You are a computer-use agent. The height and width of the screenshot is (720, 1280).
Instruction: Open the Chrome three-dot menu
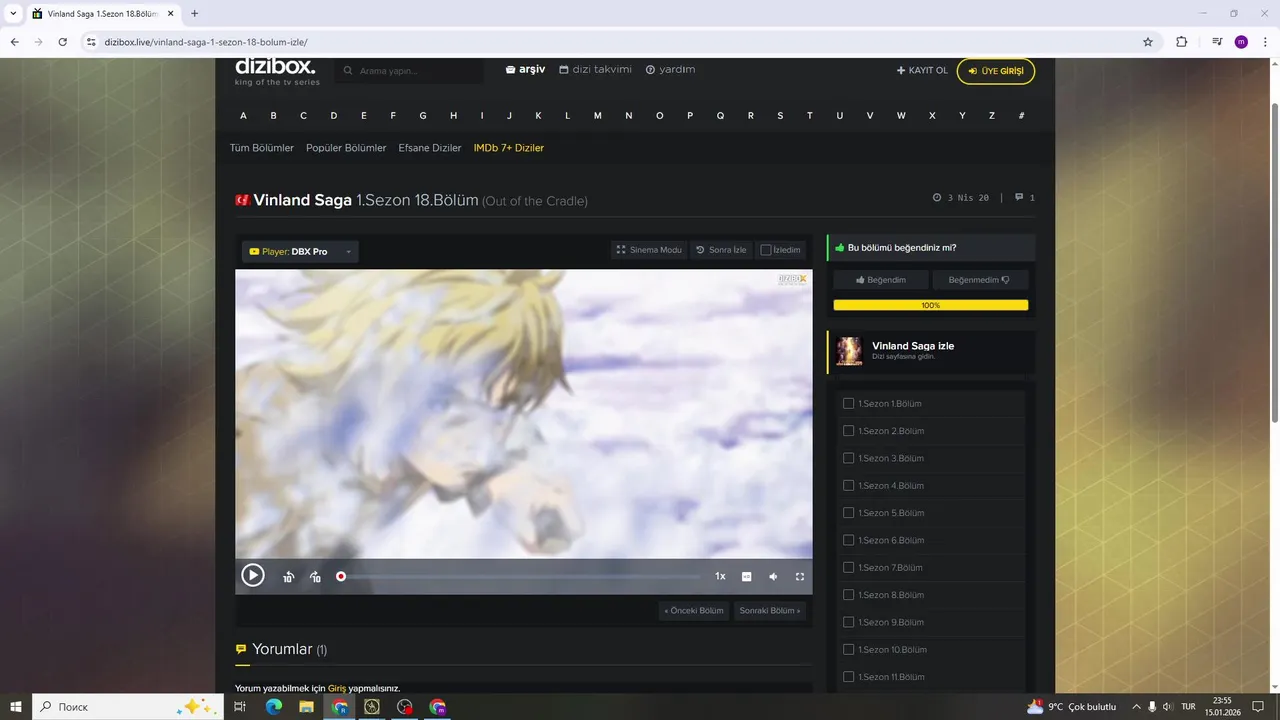pyautogui.click(x=1264, y=42)
